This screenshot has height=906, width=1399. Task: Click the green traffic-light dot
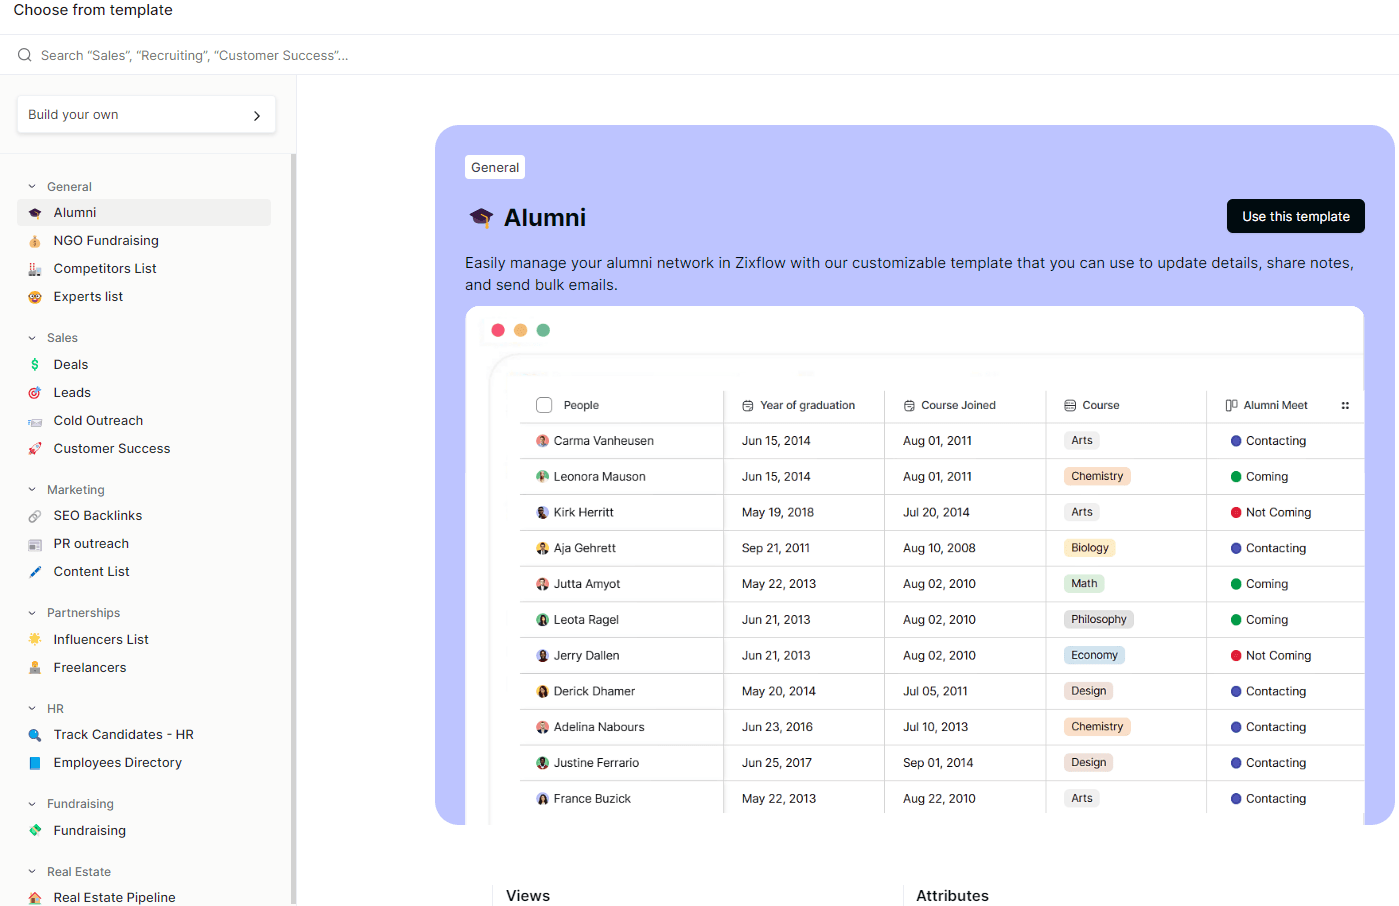[x=543, y=329]
